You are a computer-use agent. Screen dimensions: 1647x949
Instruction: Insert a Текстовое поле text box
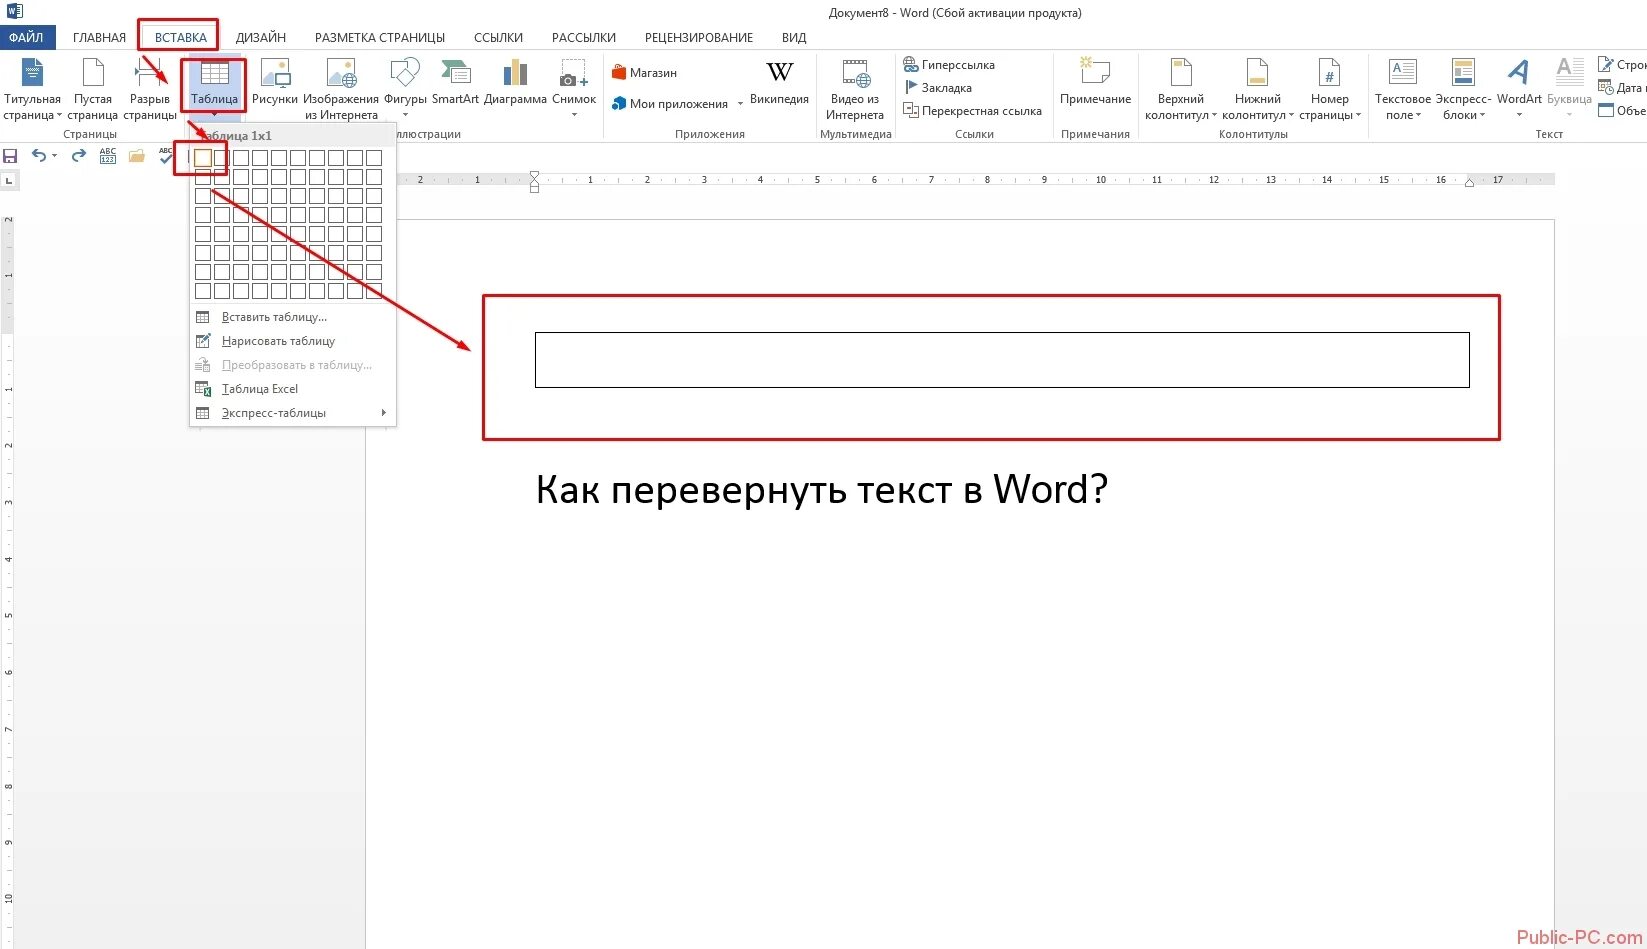click(1403, 89)
